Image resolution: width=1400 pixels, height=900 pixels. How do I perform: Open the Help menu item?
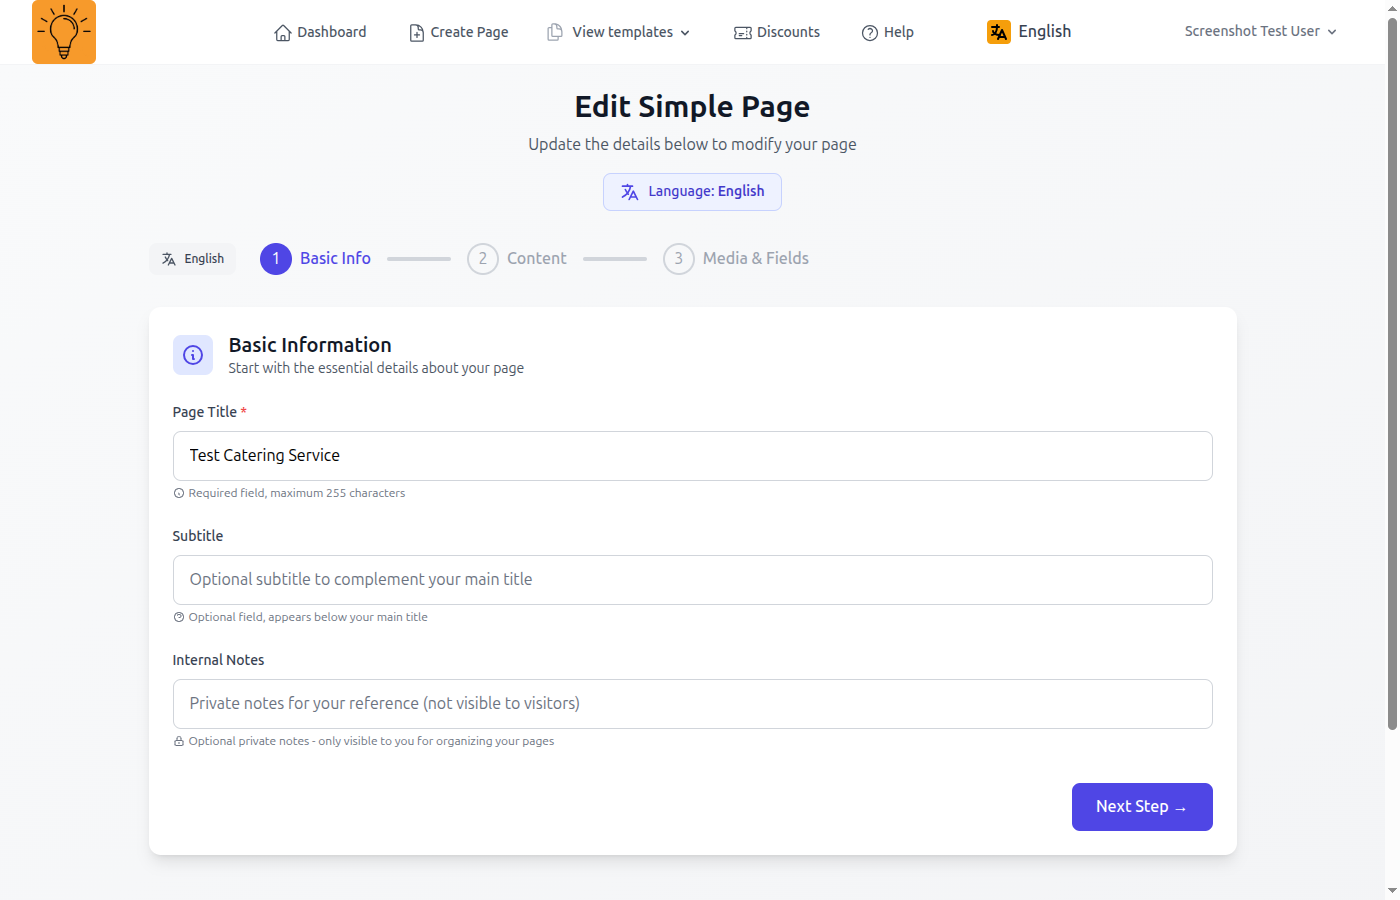click(888, 32)
